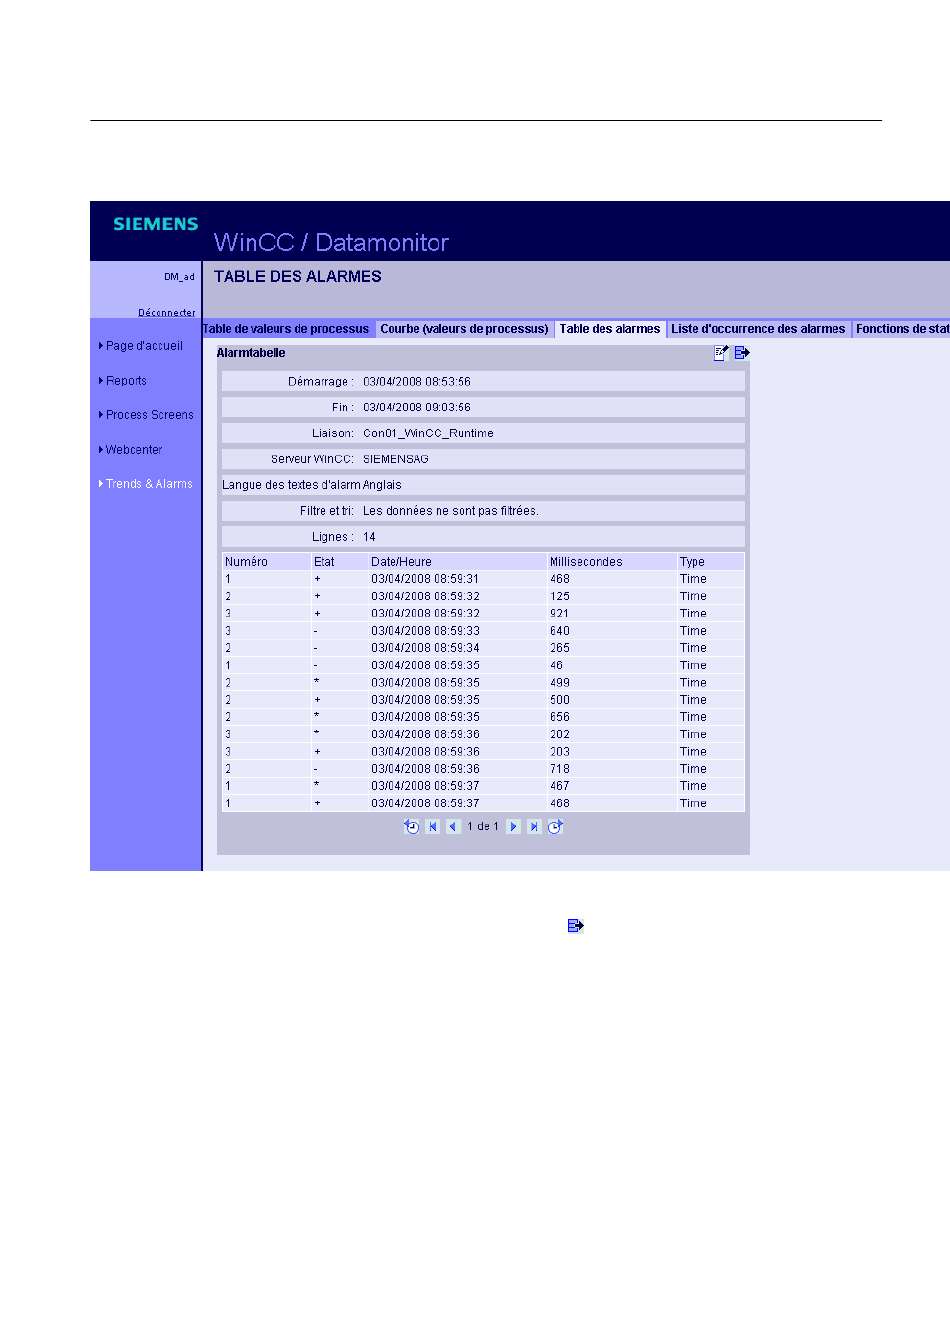
Task: Click the Déconnecter logout link
Action: 167,313
